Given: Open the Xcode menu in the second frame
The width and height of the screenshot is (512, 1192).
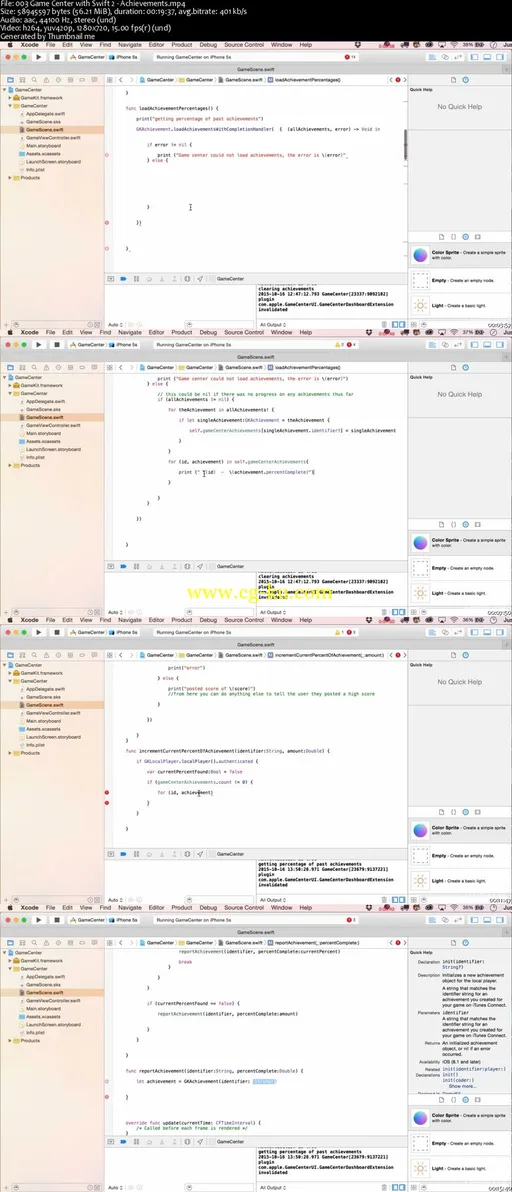Looking at the screenshot, I should 30,332.
